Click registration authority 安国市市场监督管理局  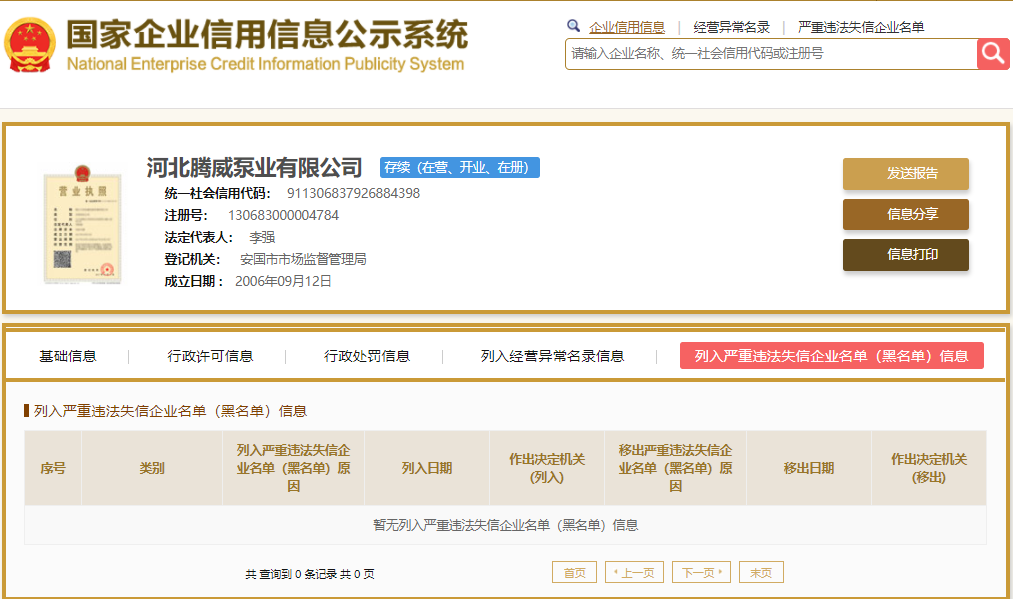coord(303,259)
